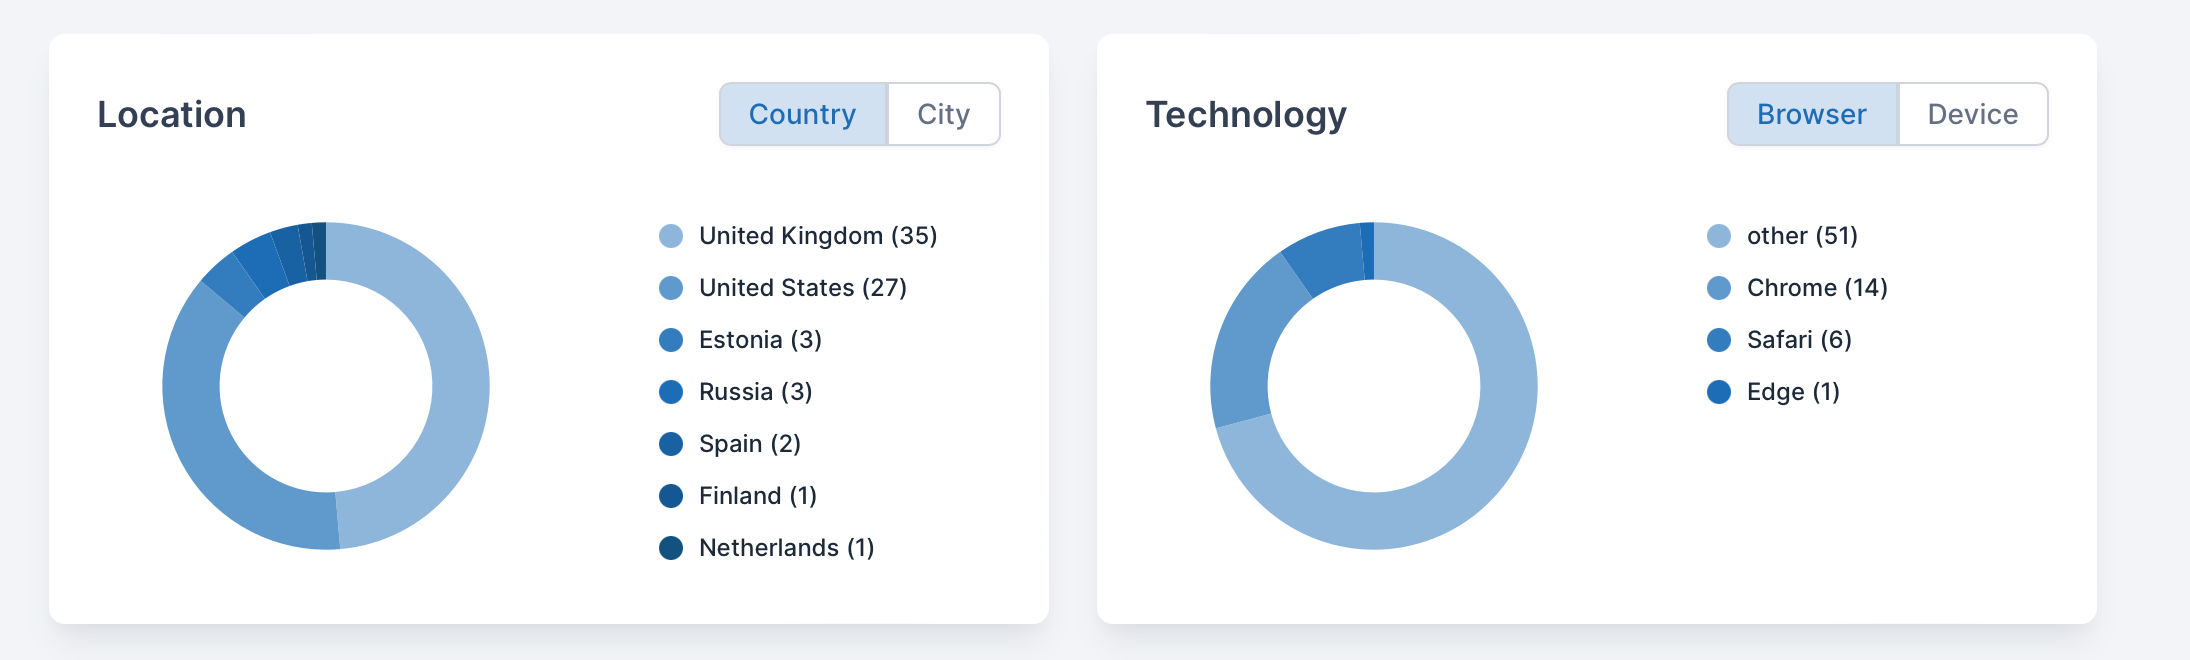Toggle Spain (2) legend entry

749,444
